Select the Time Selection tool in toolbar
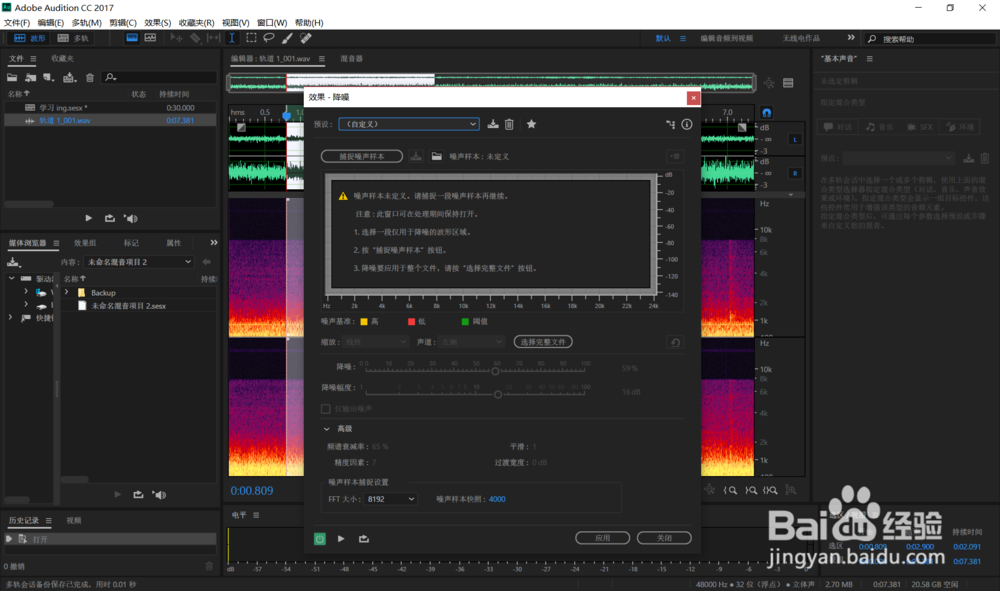The height and width of the screenshot is (591, 1000). tap(232, 38)
